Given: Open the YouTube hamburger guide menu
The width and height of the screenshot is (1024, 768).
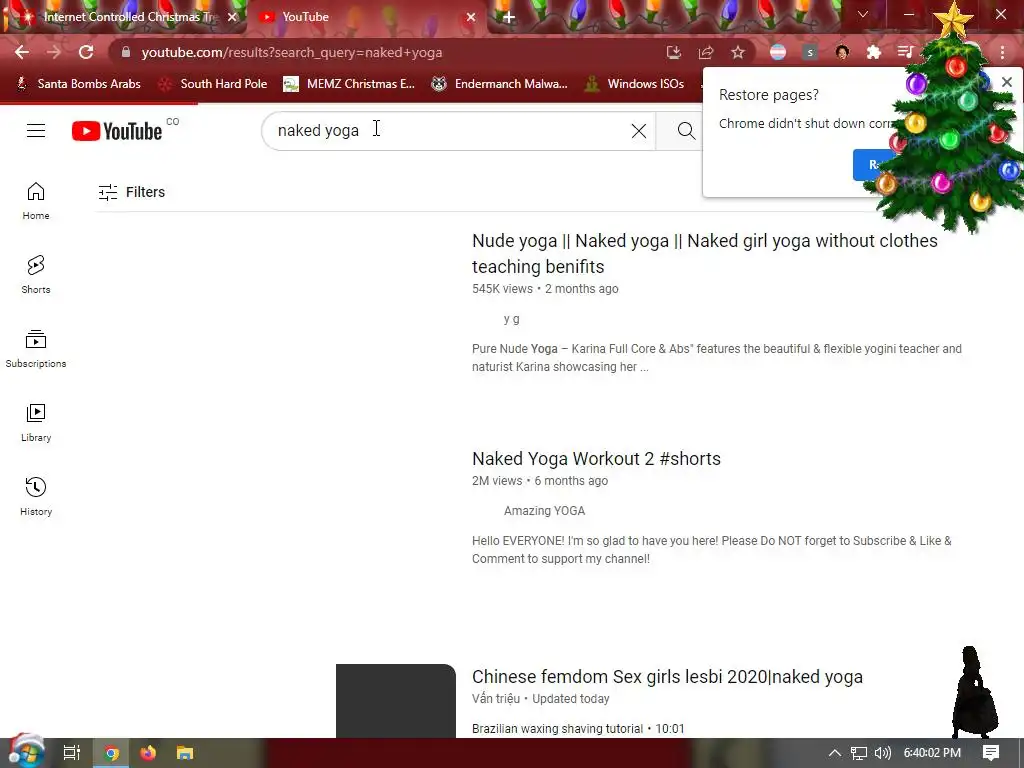Looking at the screenshot, I should 36,131.
